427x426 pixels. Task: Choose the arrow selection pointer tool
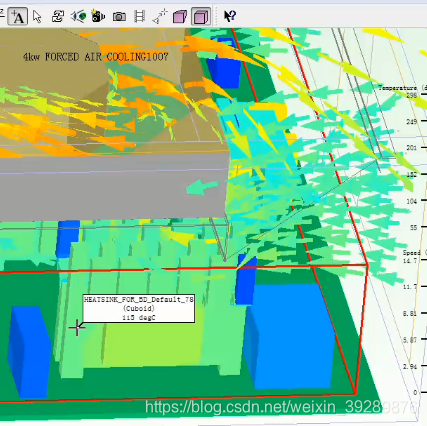coord(37,16)
